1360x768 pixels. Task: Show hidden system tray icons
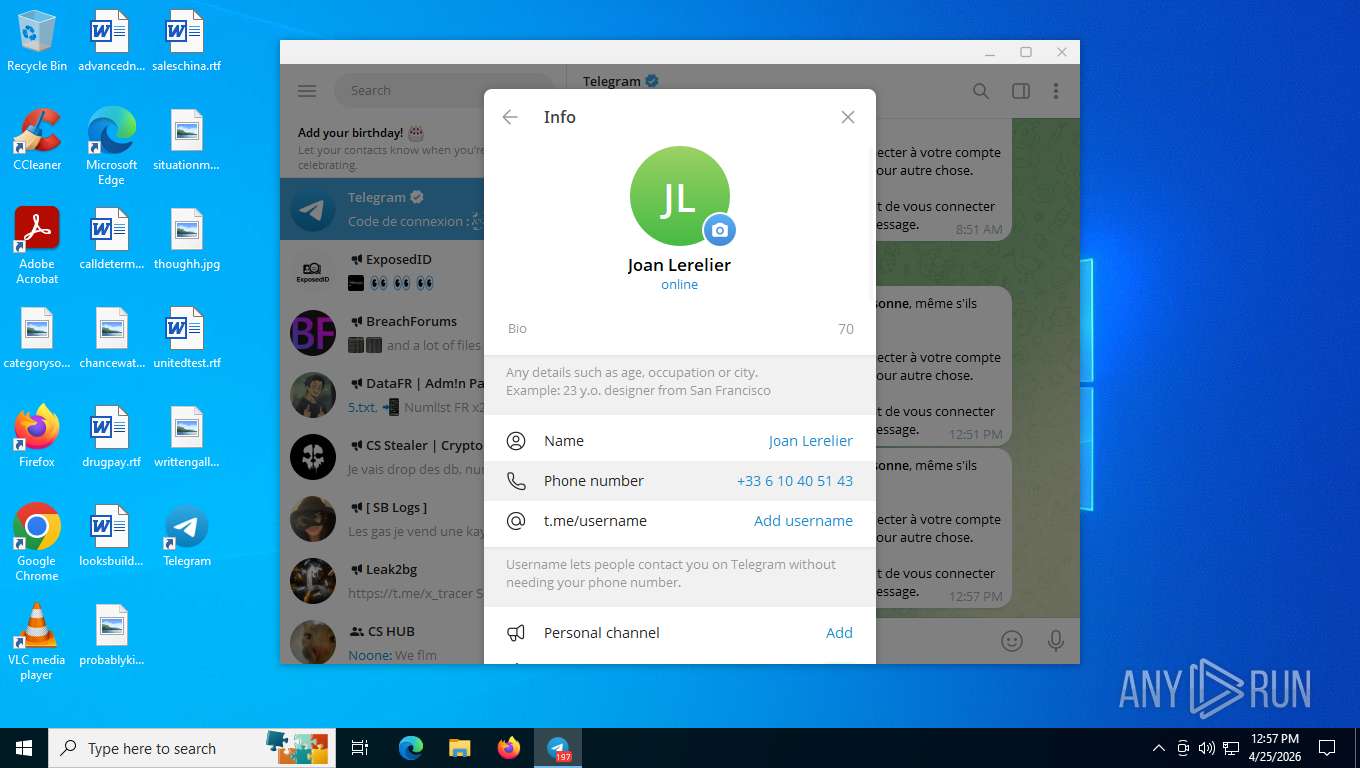tap(1159, 748)
